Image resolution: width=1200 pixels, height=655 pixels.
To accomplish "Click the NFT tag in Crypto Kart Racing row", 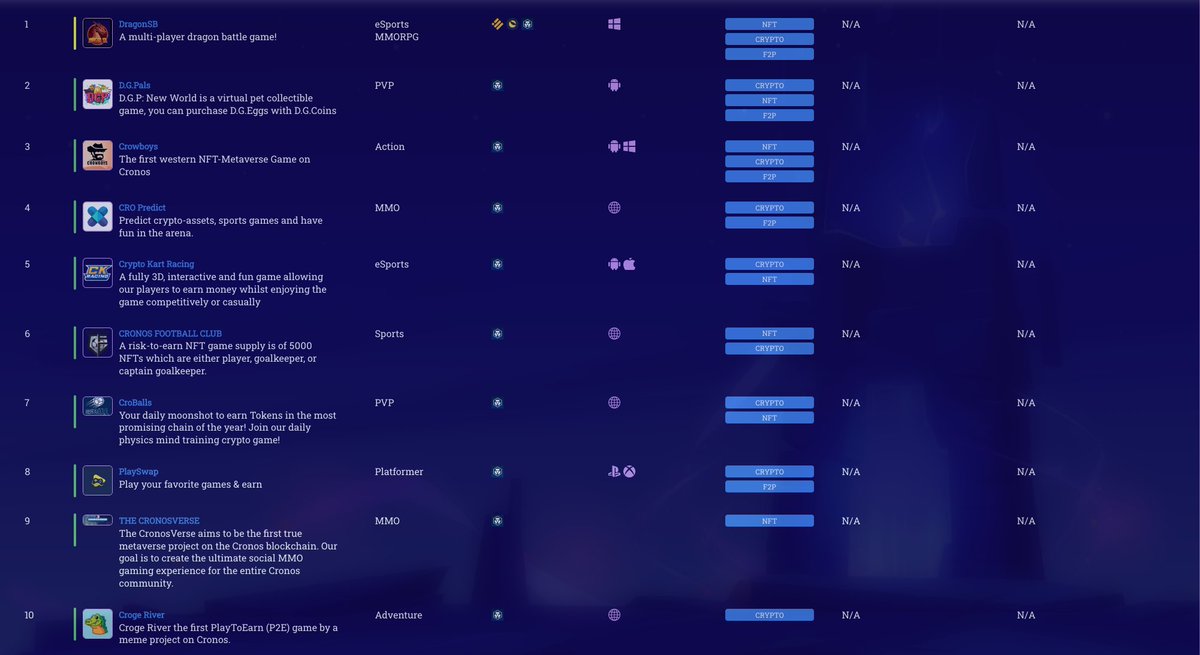I will click(769, 280).
